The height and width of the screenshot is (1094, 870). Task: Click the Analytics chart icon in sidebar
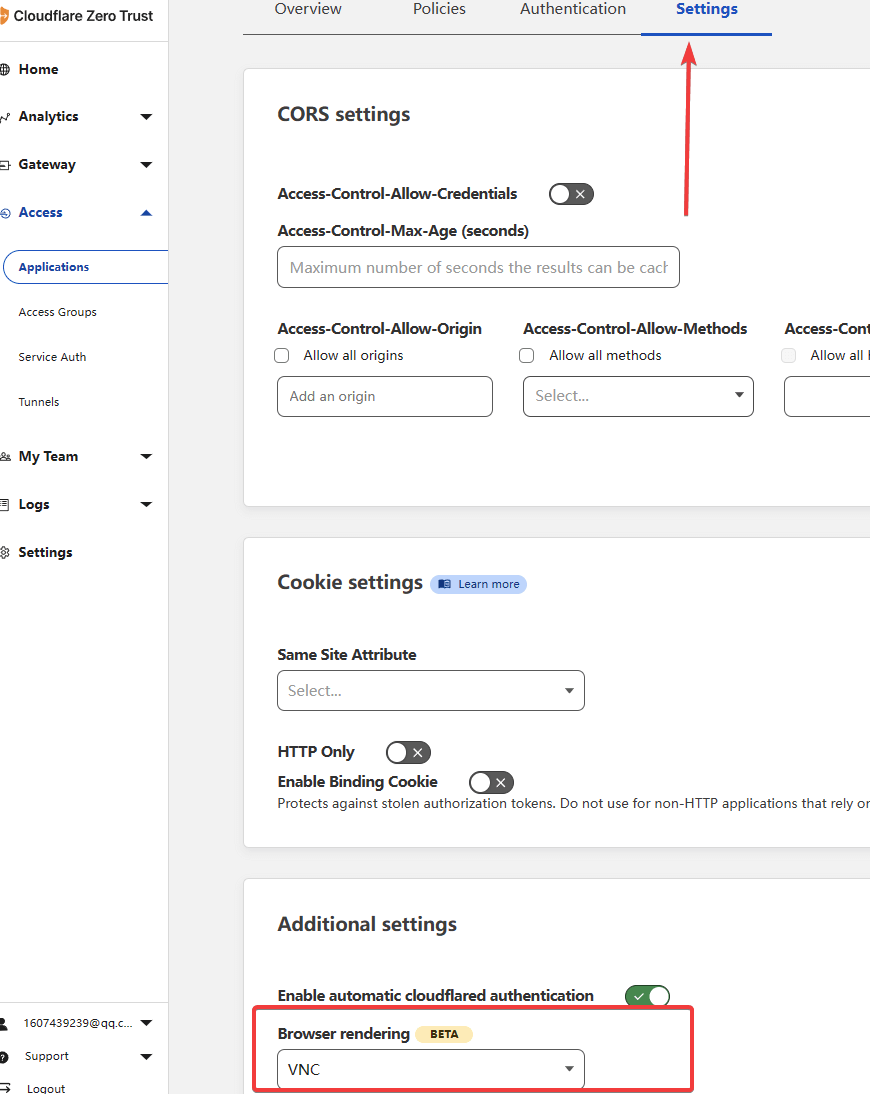point(5,117)
